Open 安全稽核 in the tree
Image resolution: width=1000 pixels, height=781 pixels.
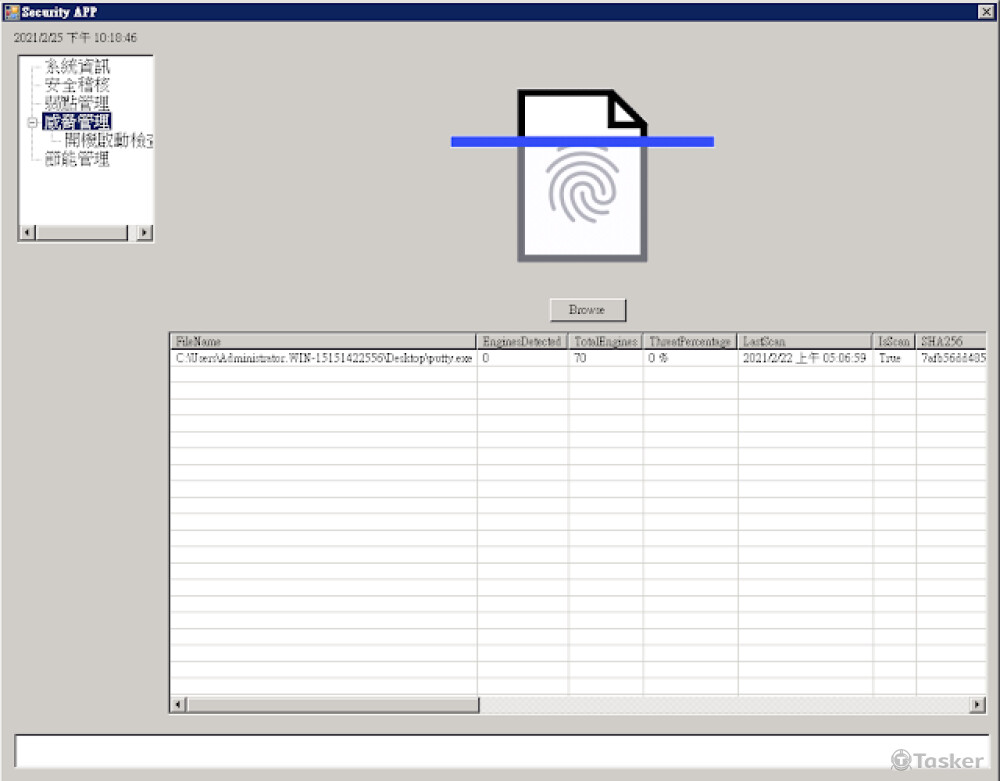(x=77, y=86)
